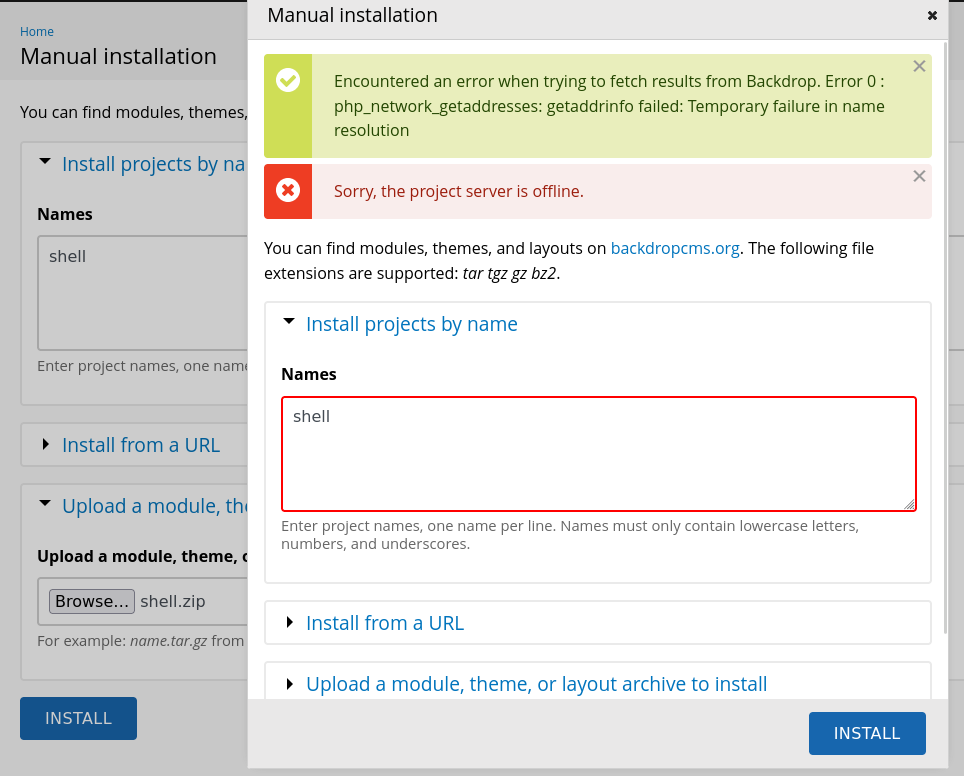Click the Names textarea in the dialog
The image size is (964, 776).
[598, 454]
